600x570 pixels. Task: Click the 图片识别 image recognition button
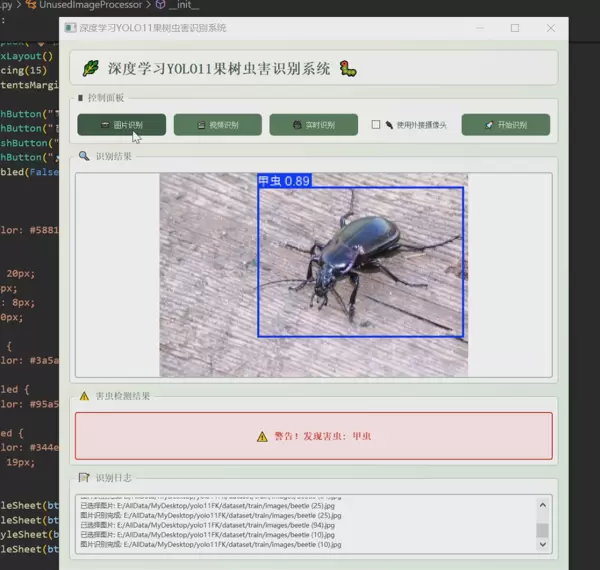tap(122, 125)
